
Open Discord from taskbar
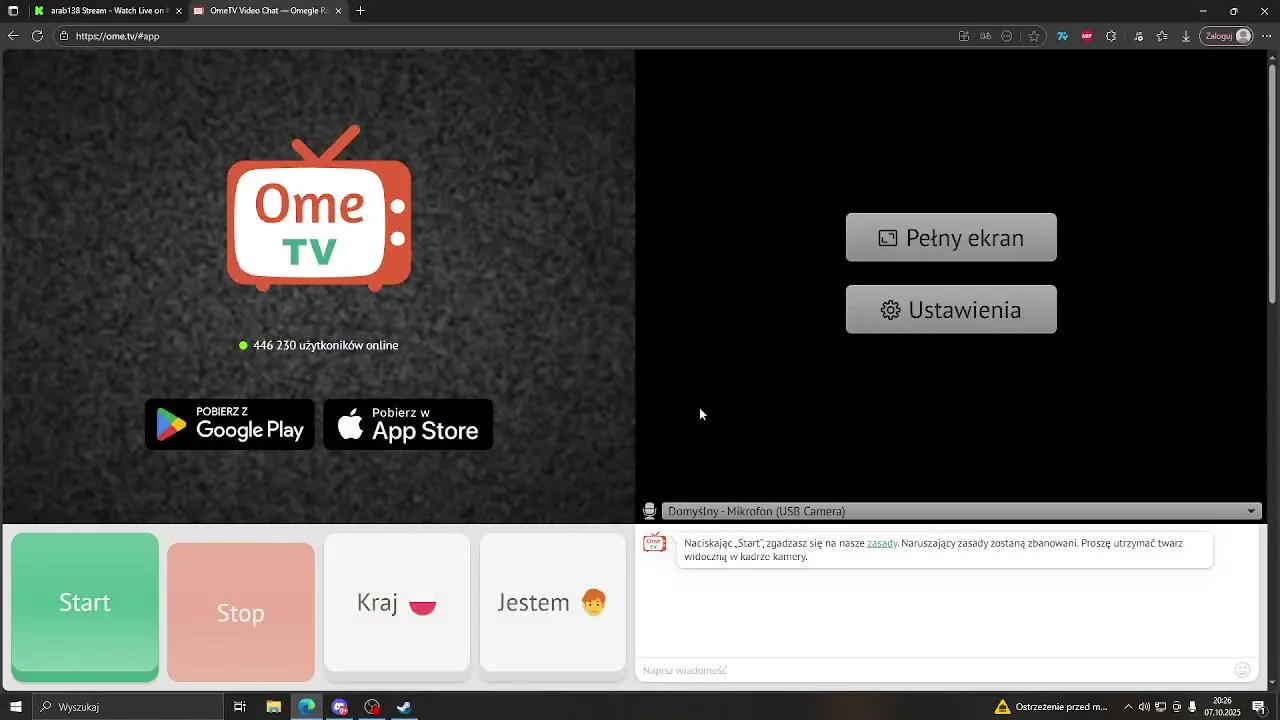point(339,707)
